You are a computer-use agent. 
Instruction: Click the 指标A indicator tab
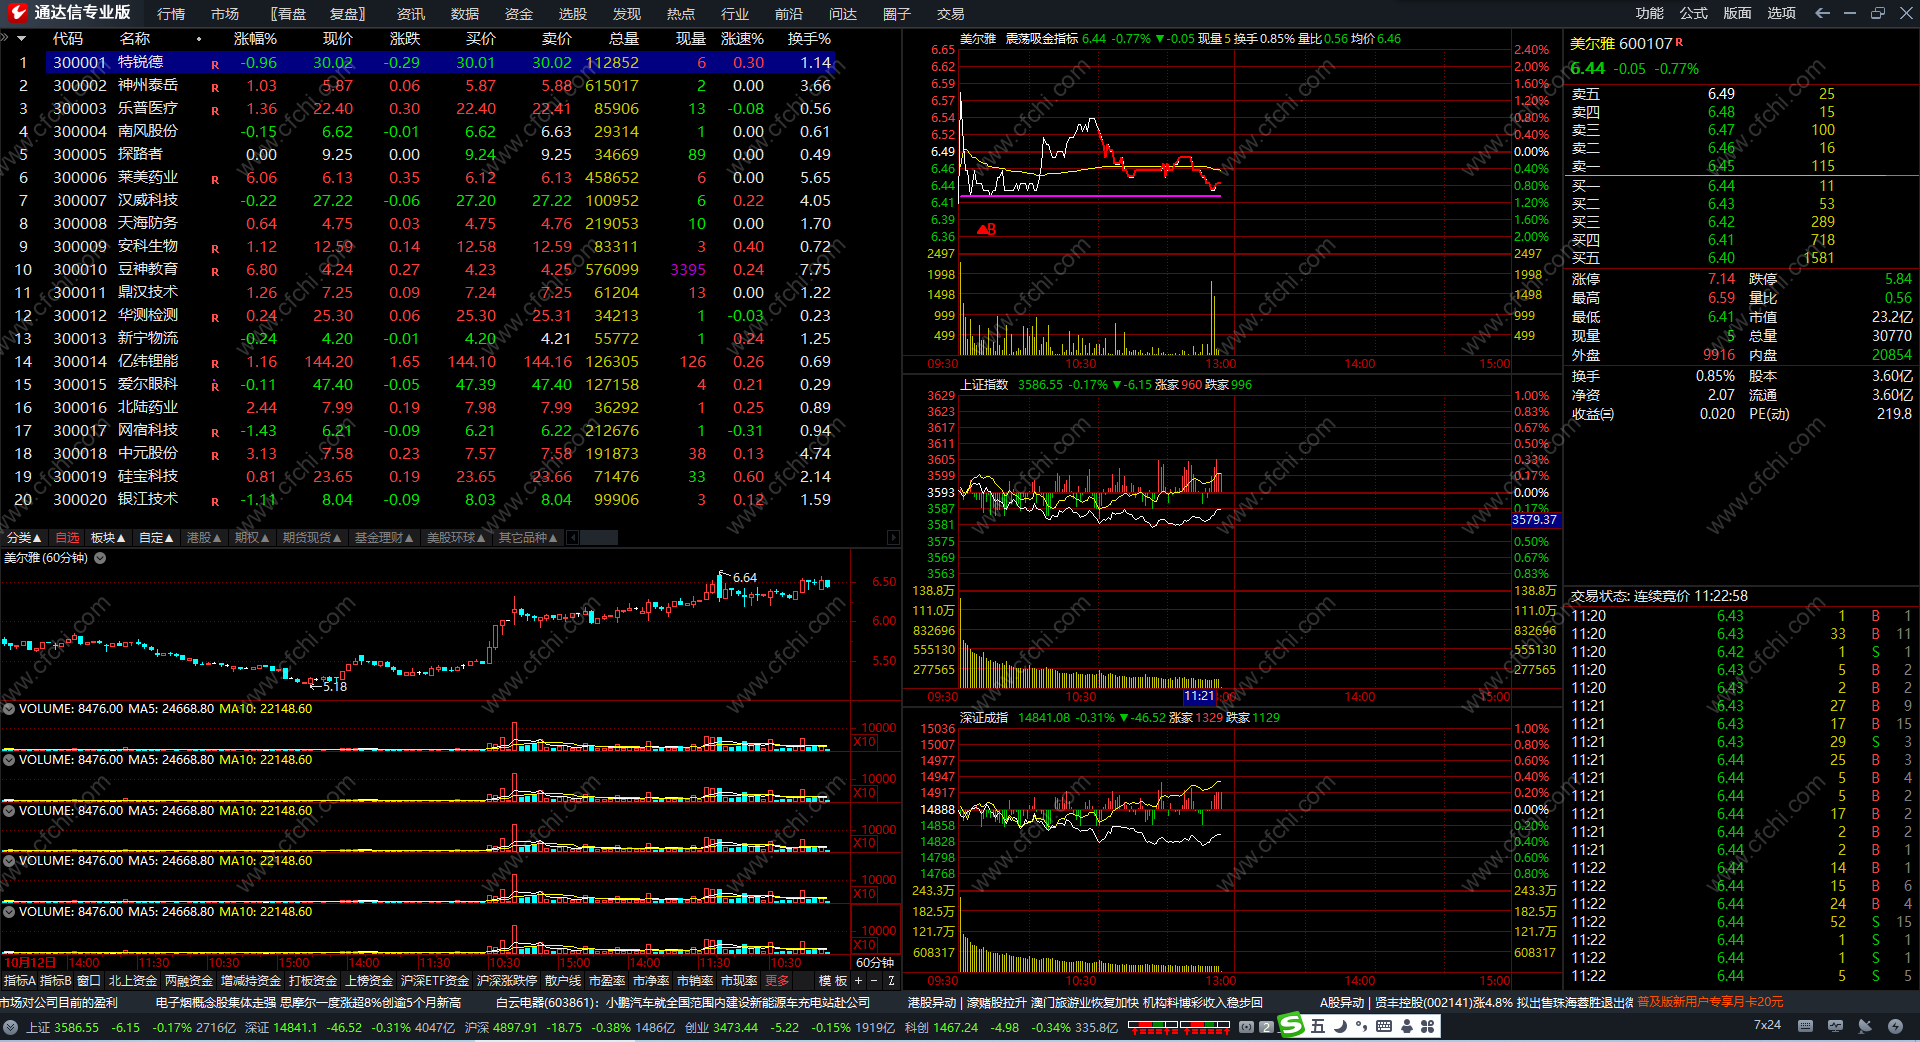coord(20,981)
